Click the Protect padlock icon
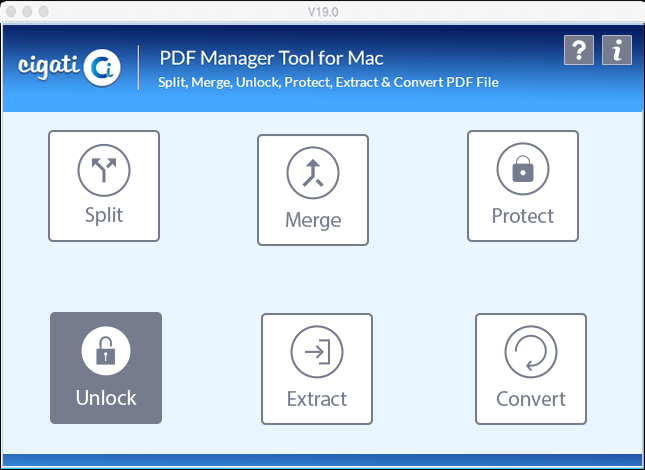The width and height of the screenshot is (645, 470). [x=523, y=169]
